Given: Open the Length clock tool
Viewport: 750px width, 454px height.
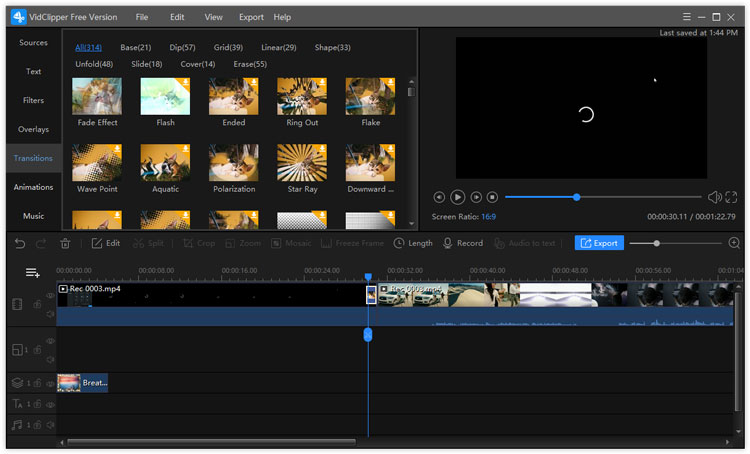Looking at the screenshot, I should coord(413,244).
